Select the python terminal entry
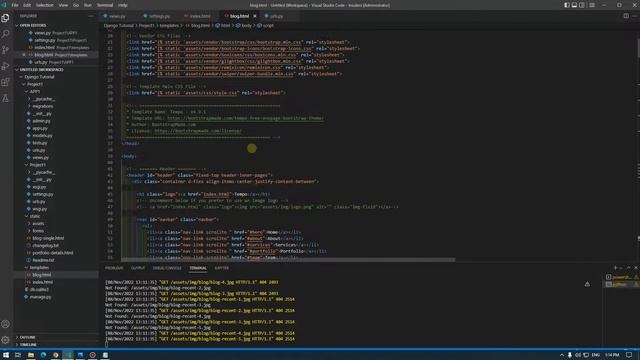The image size is (640, 360). 621,284
